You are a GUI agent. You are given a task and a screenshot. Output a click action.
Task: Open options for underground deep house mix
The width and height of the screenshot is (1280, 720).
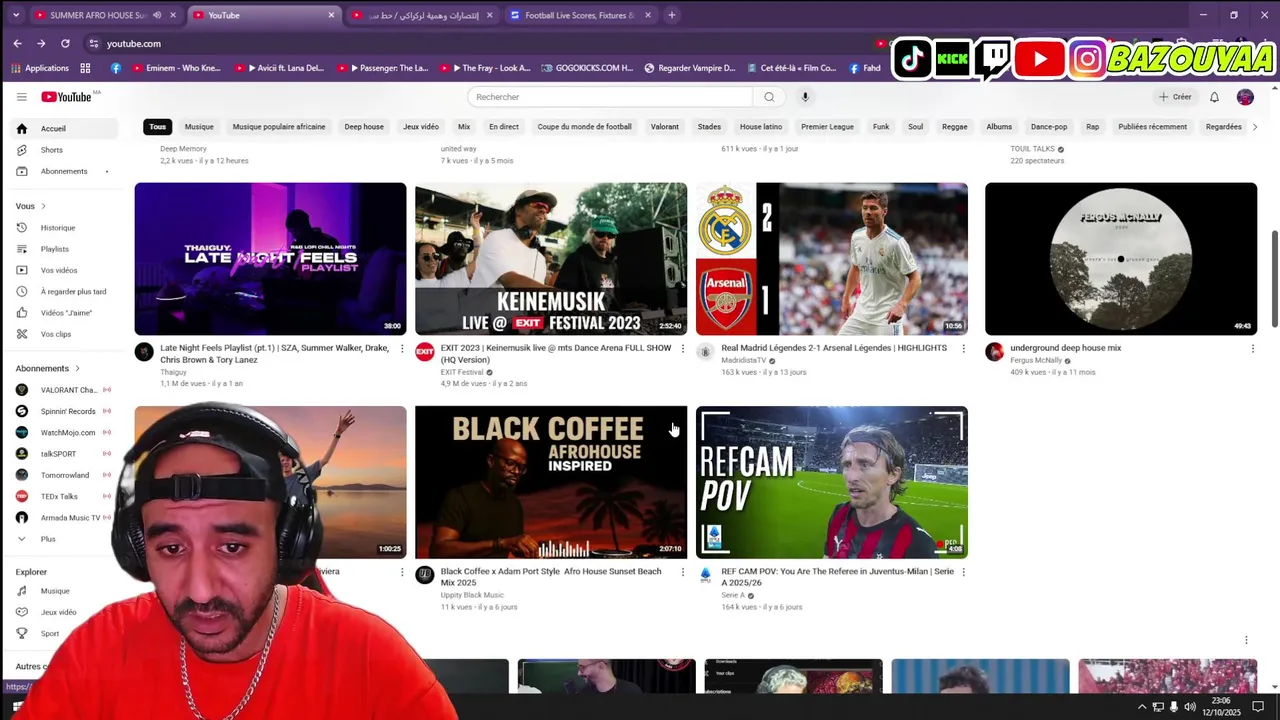tap(1252, 349)
